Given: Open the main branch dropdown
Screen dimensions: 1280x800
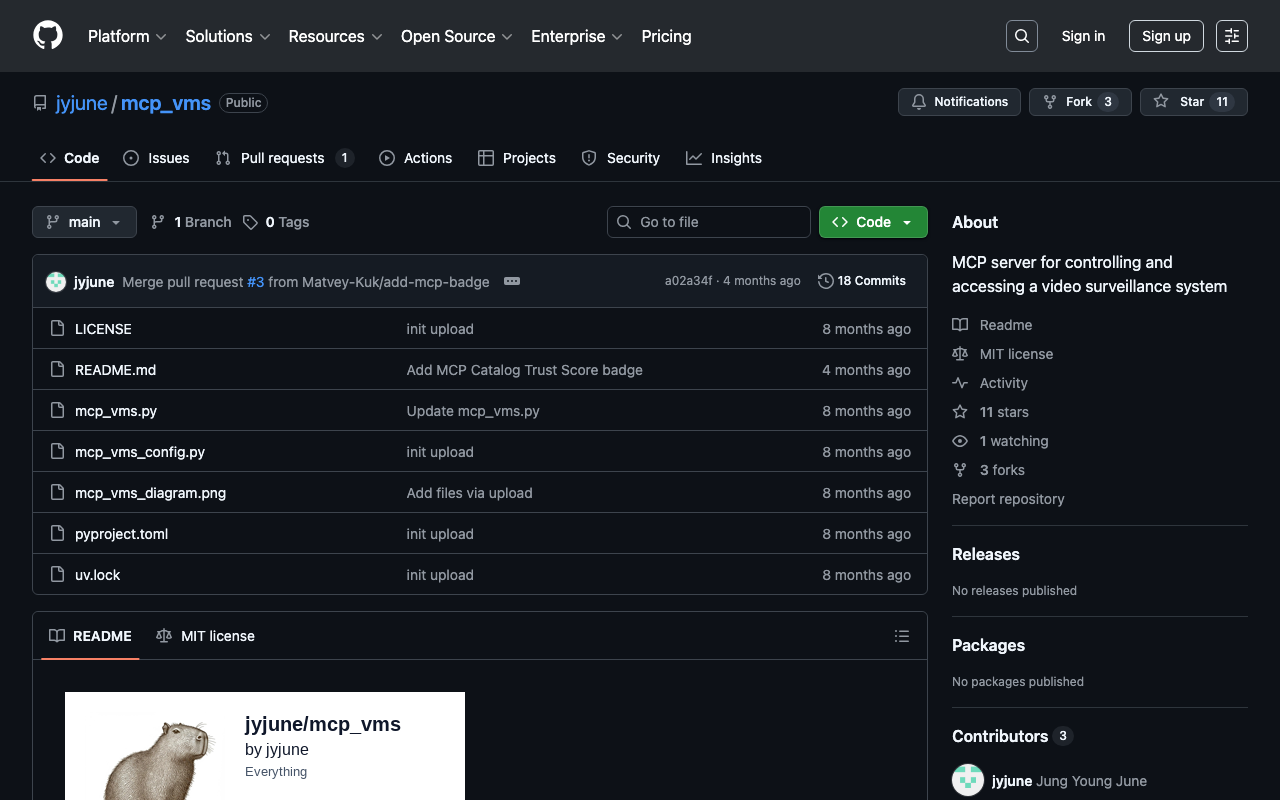Looking at the screenshot, I should point(84,222).
